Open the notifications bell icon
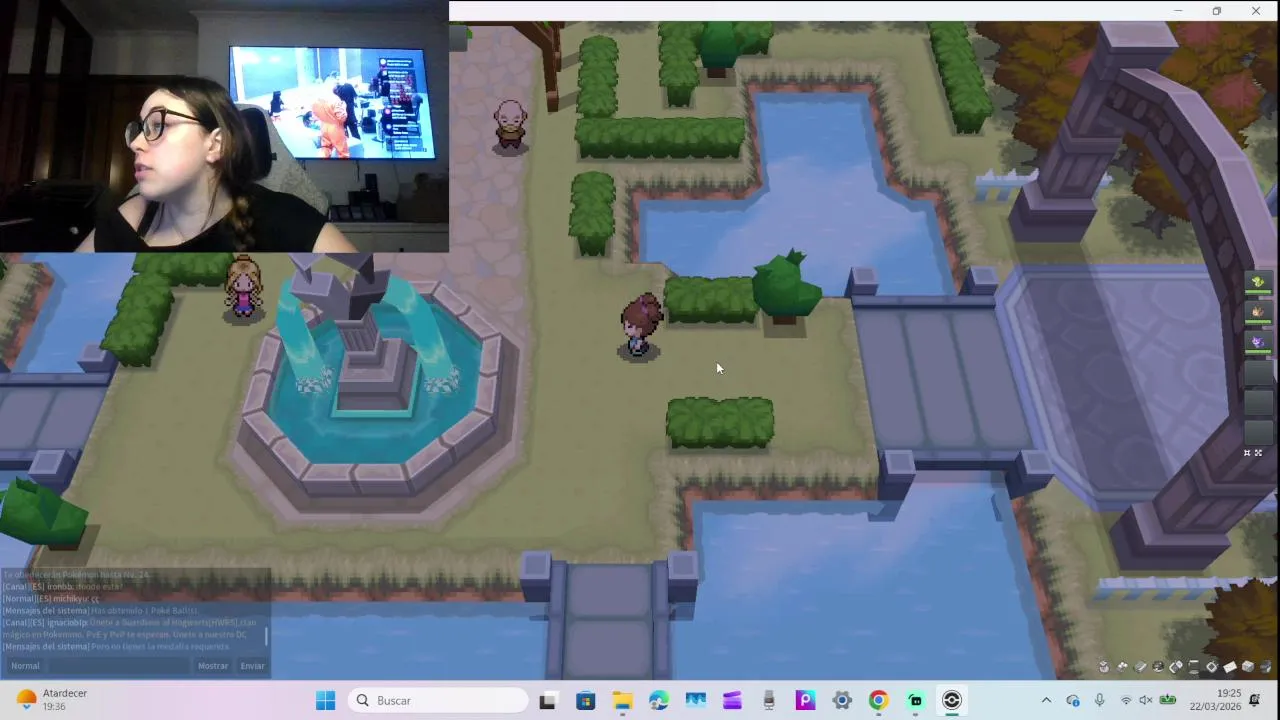 (x=1255, y=700)
